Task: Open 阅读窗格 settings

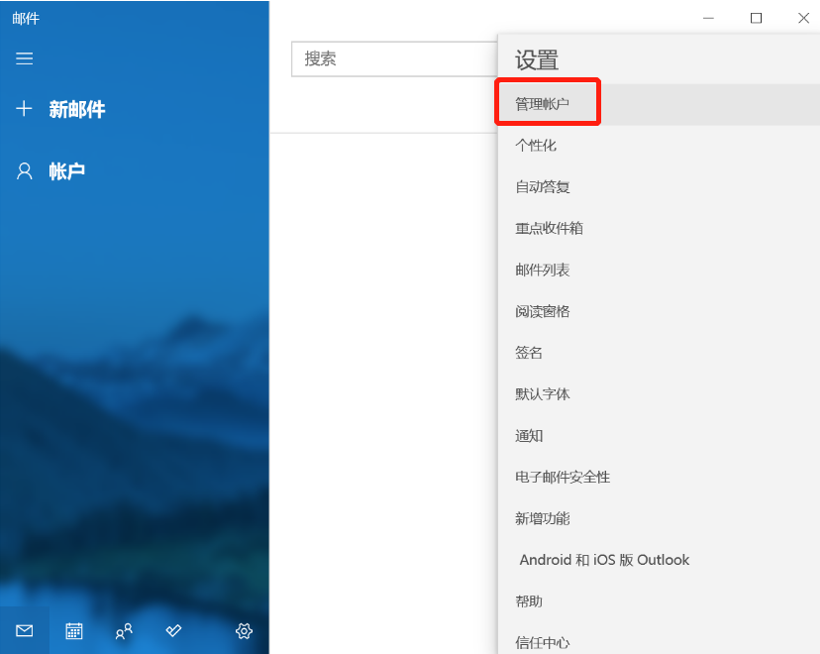Action: click(x=659, y=311)
